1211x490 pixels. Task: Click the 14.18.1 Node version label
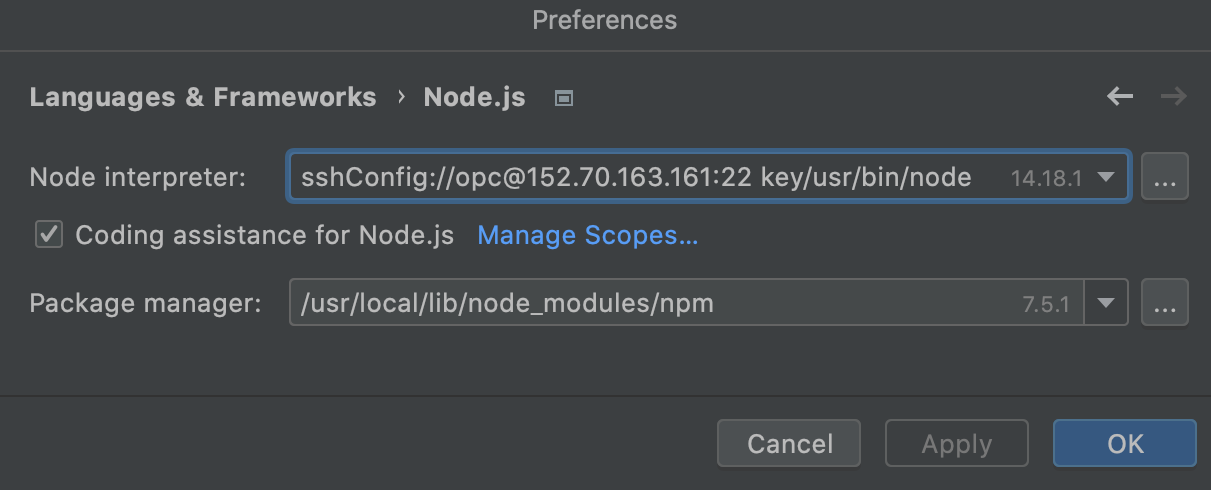coord(1047,179)
